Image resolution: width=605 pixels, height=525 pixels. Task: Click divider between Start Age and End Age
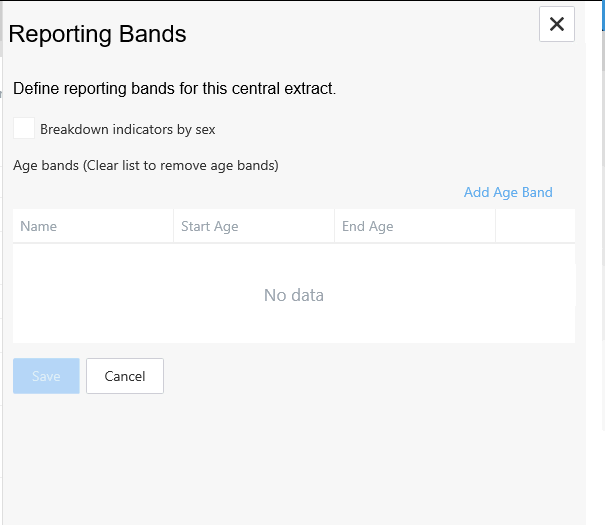pos(335,226)
